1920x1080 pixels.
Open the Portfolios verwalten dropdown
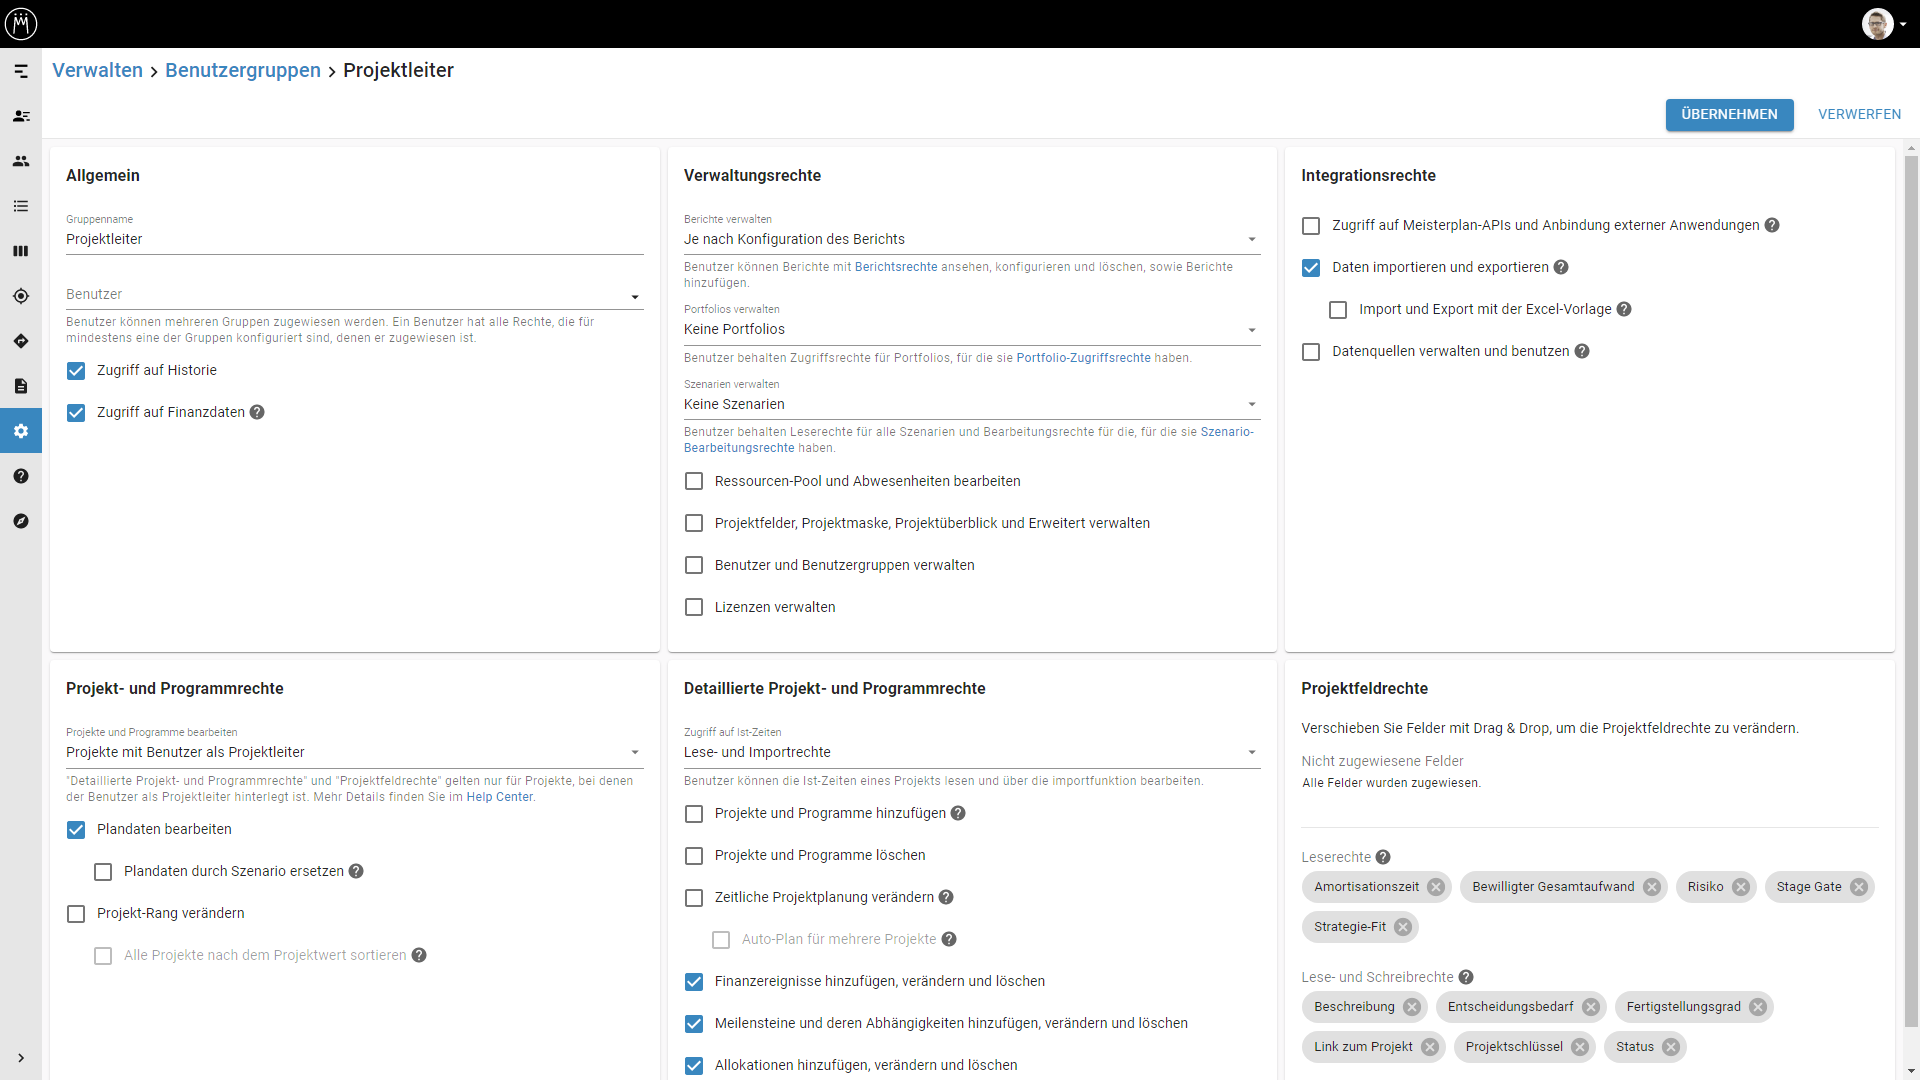[x=971, y=329]
